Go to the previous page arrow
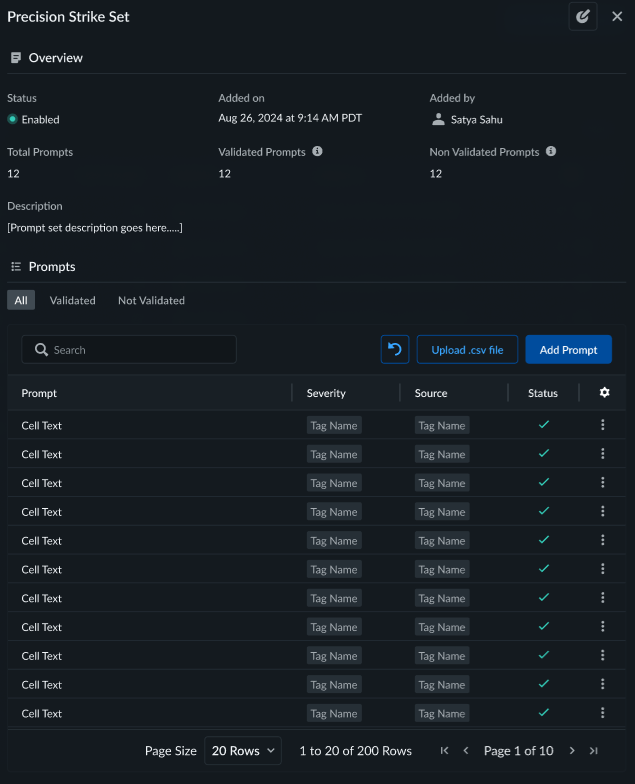This screenshot has height=784, width=635. click(466, 751)
